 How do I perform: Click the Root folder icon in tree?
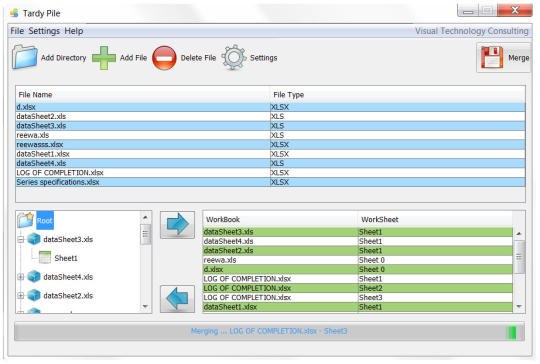tap(26, 220)
